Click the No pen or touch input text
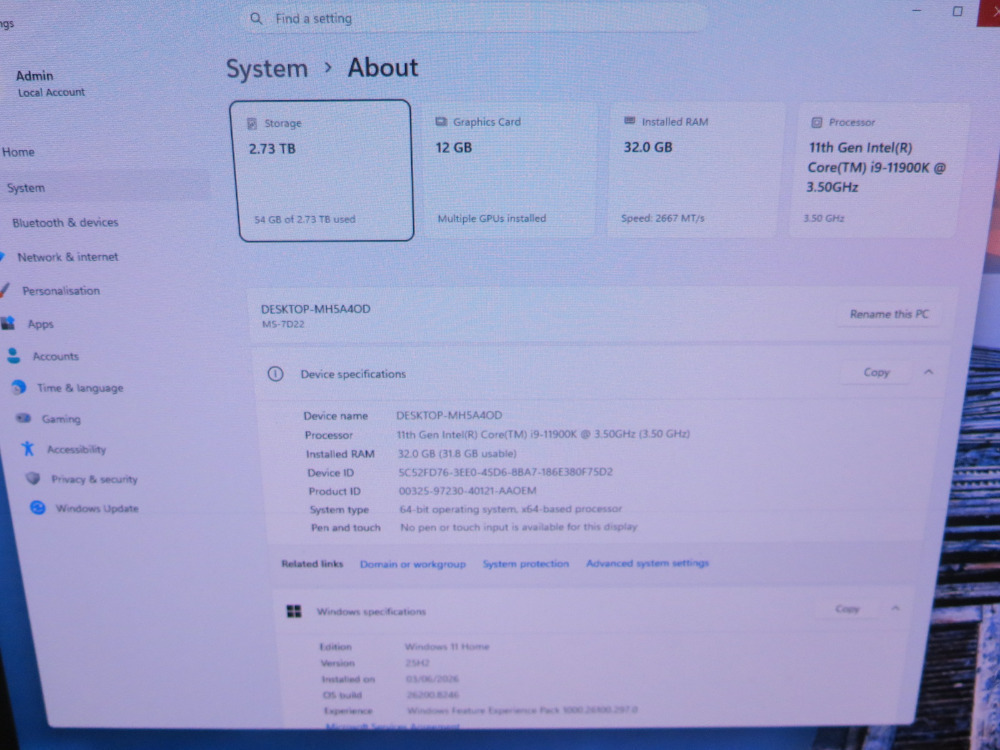This screenshot has width=1000, height=750. 518,527
